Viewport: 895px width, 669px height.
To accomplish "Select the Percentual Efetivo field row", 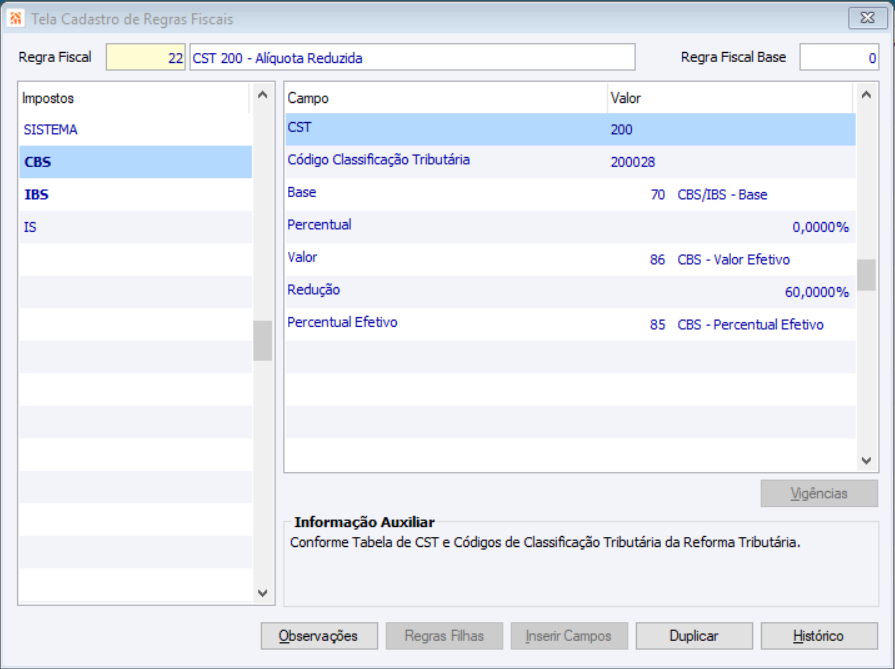I will pos(570,324).
